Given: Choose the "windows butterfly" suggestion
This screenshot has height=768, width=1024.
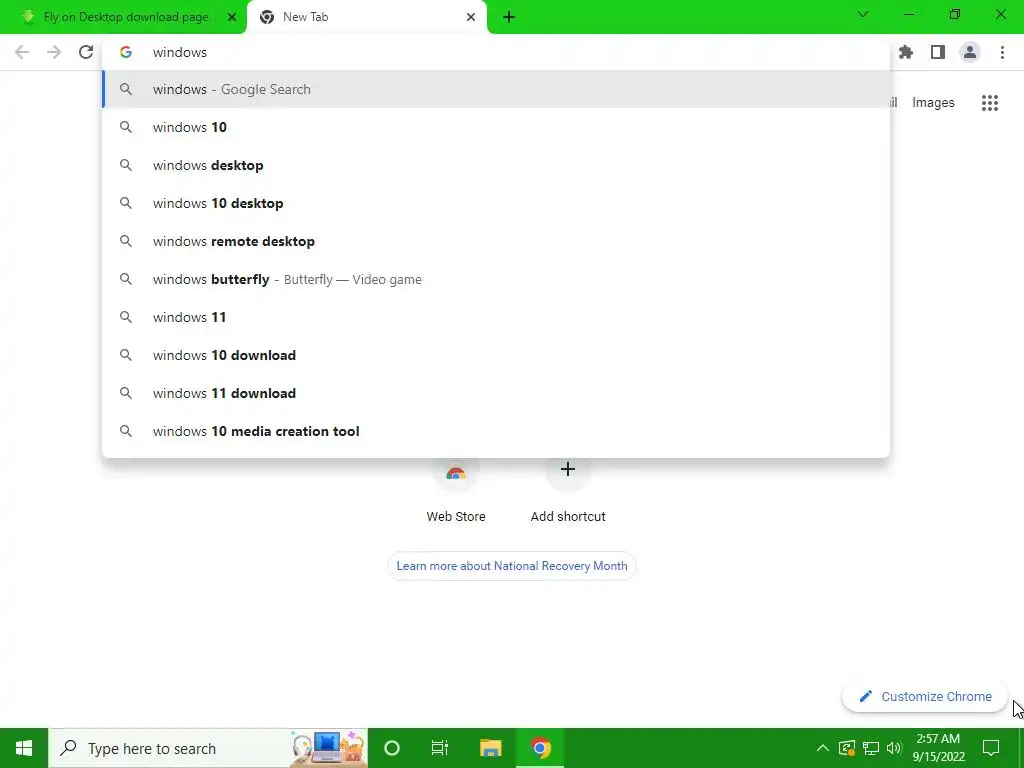Looking at the screenshot, I should pos(496,280).
